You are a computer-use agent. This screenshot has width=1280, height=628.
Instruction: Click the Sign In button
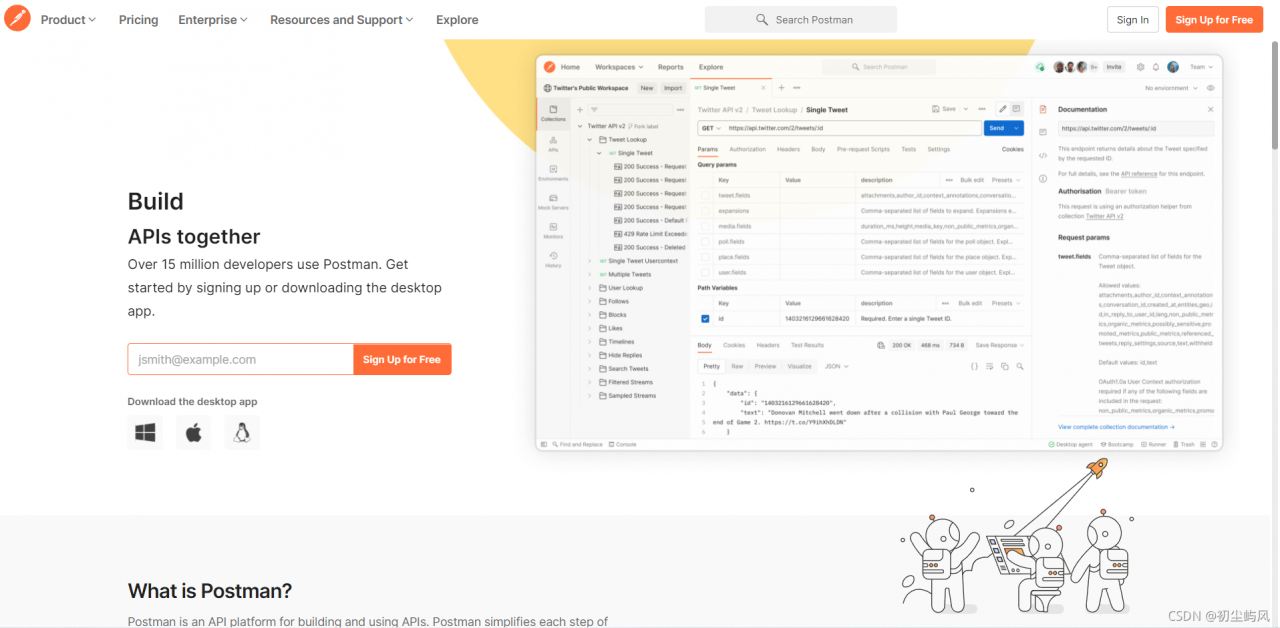tap(1132, 20)
